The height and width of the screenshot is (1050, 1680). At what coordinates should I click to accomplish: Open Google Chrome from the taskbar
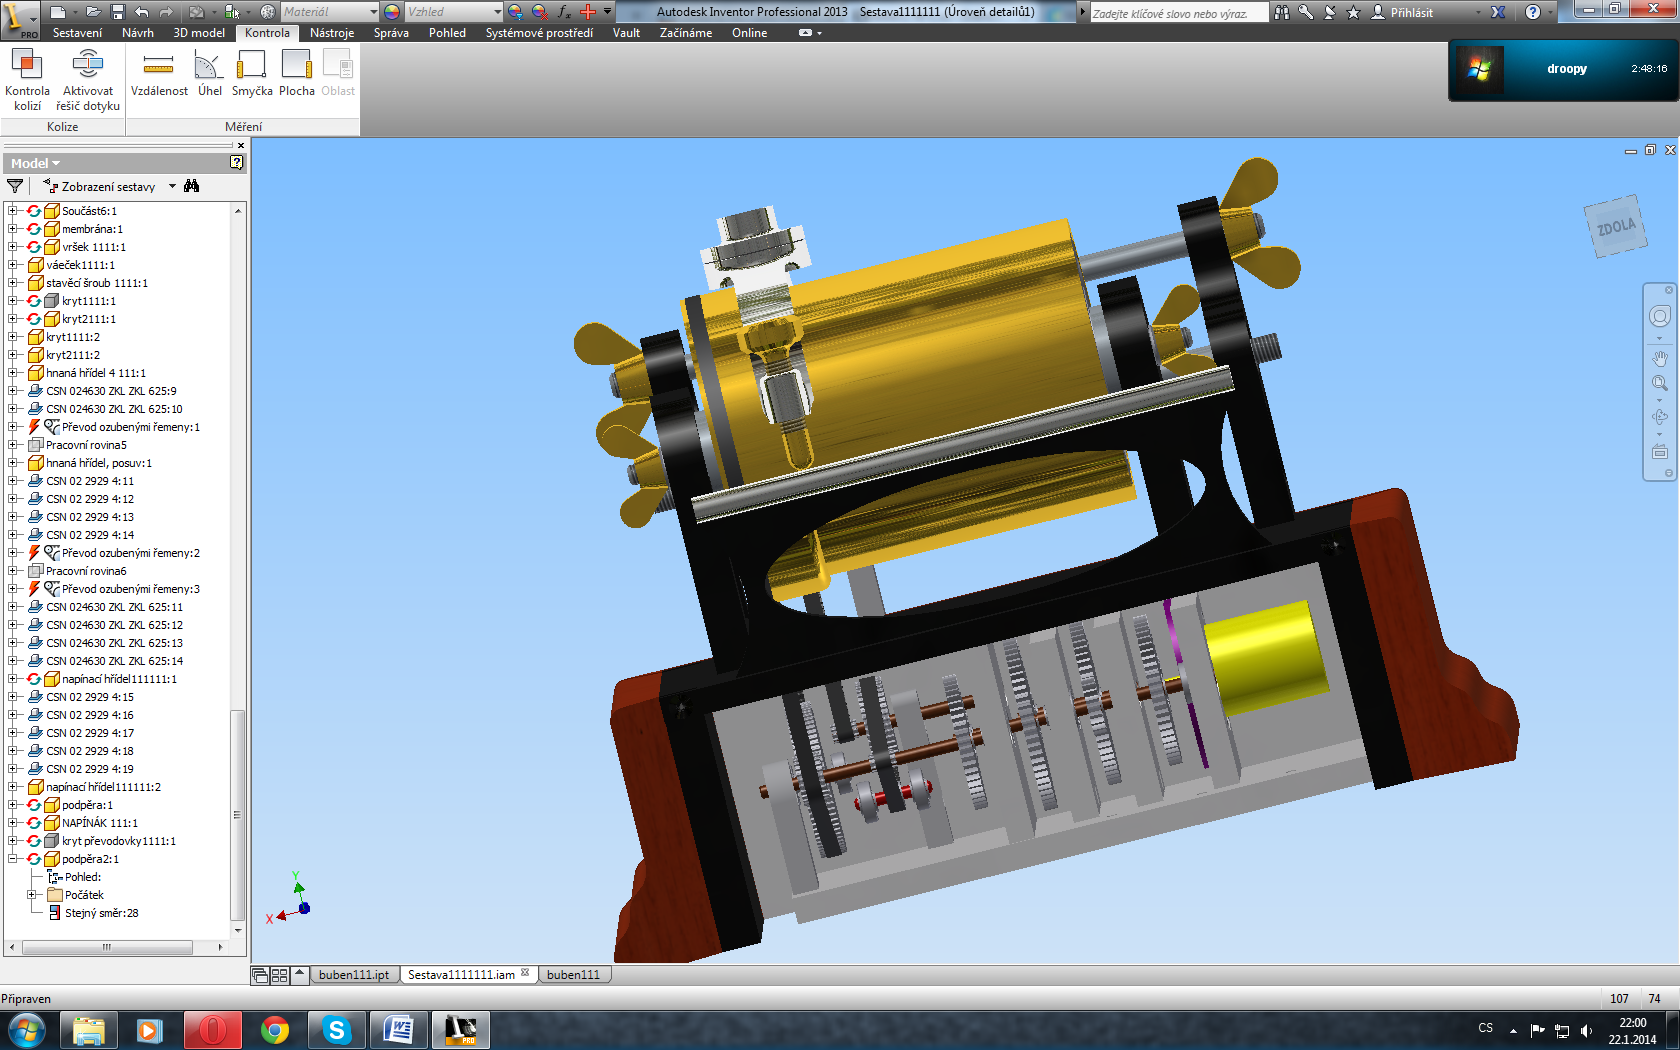(x=275, y=1030)
